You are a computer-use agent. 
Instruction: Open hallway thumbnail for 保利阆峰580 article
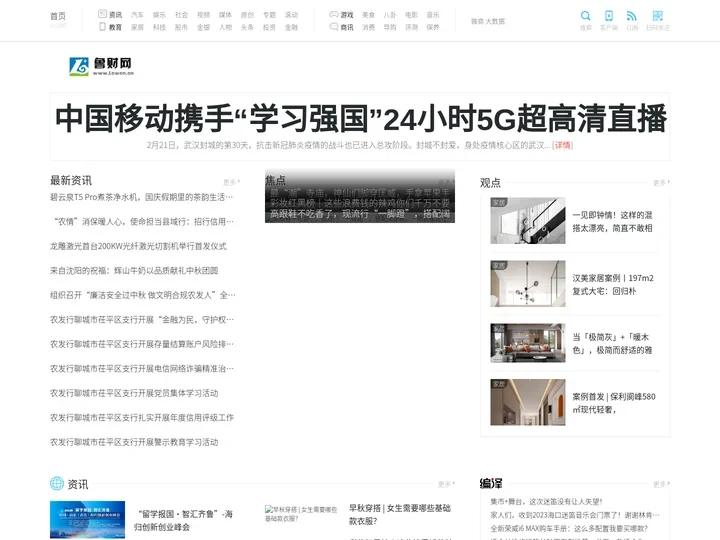528,402
